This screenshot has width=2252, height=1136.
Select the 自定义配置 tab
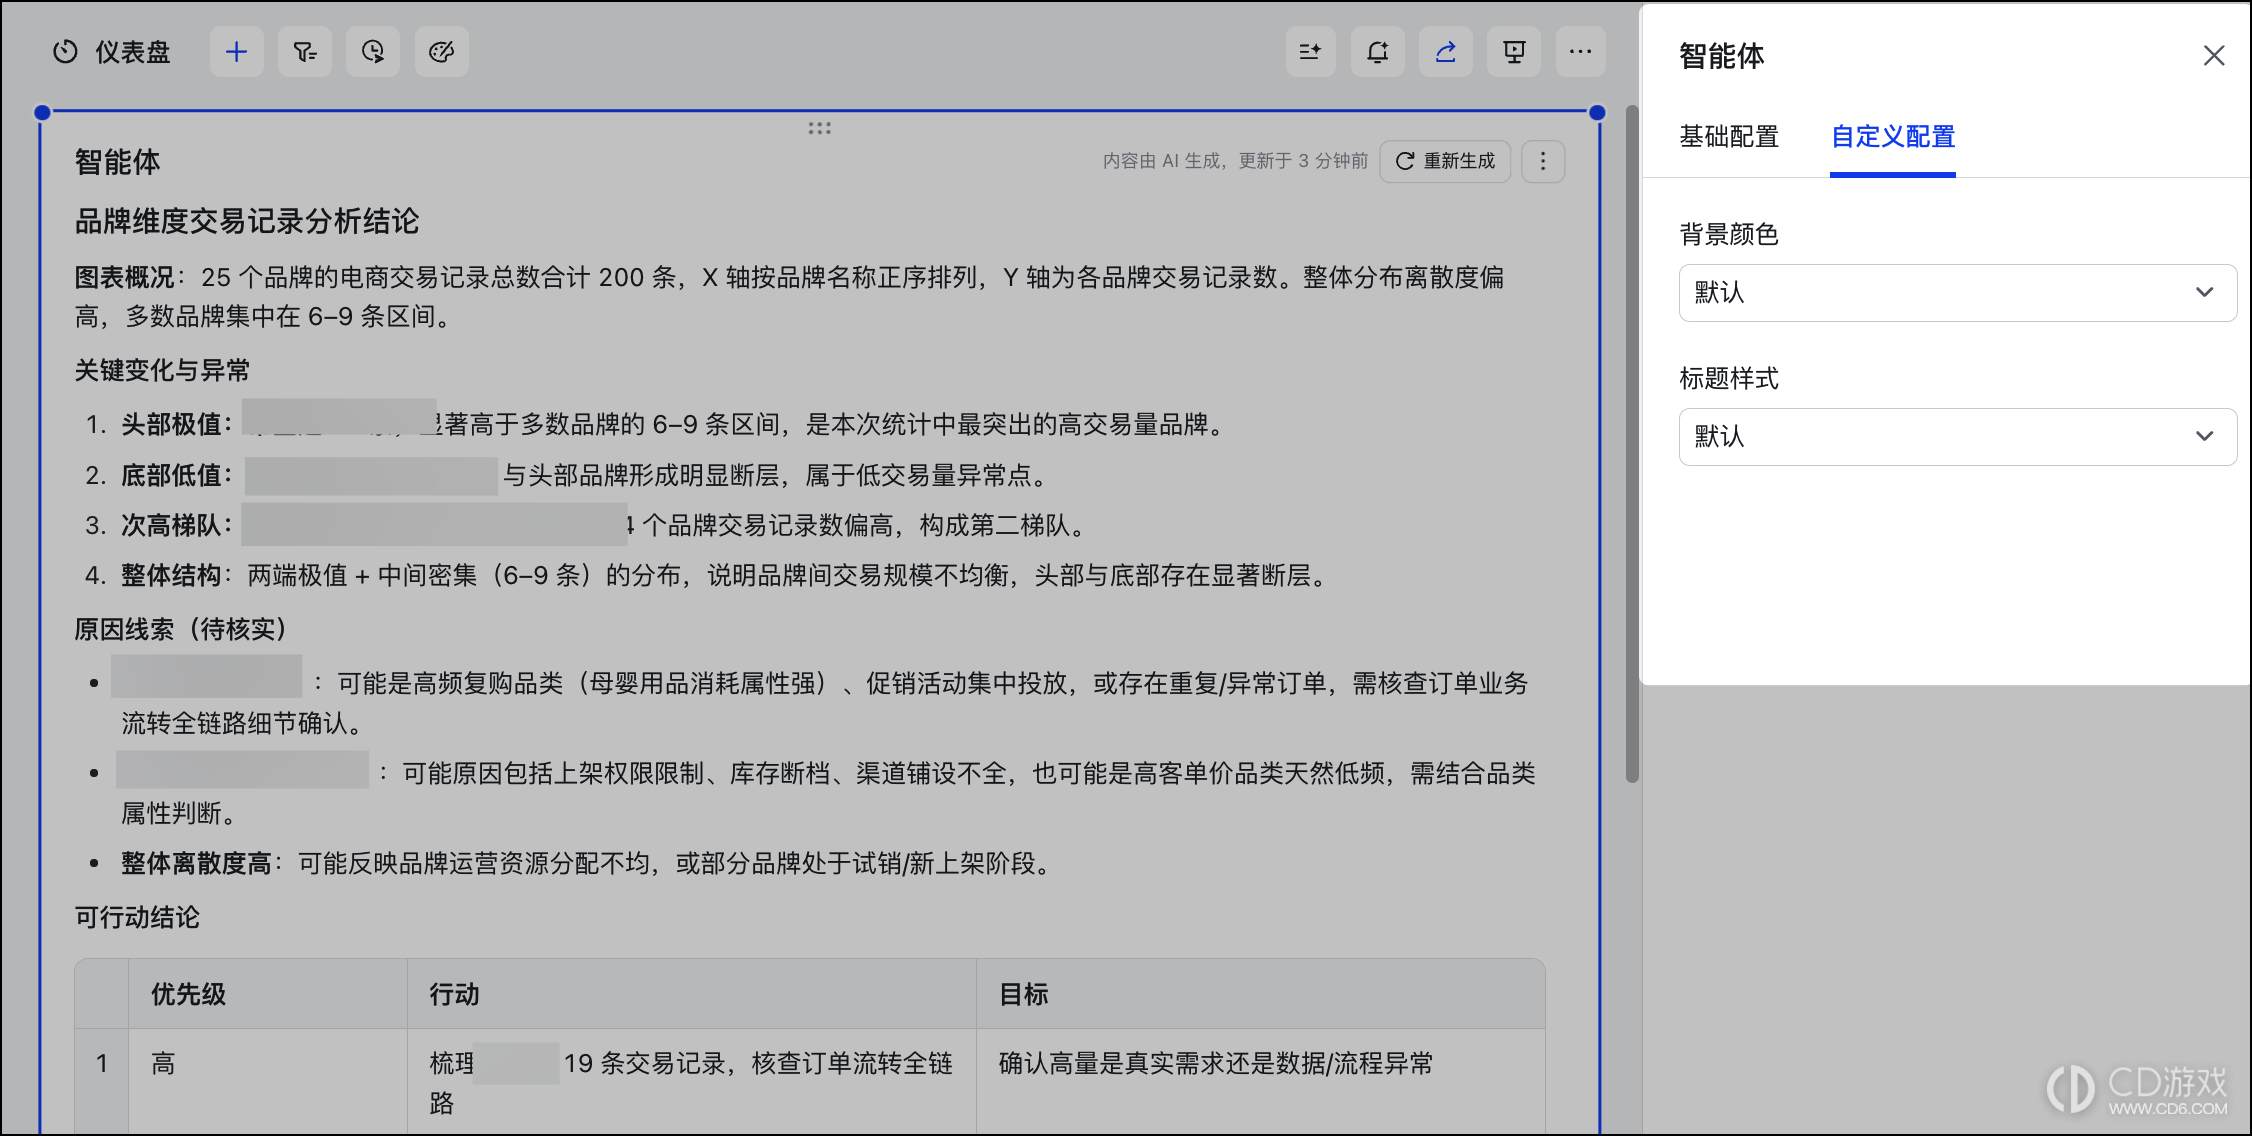coord(1893,137)
